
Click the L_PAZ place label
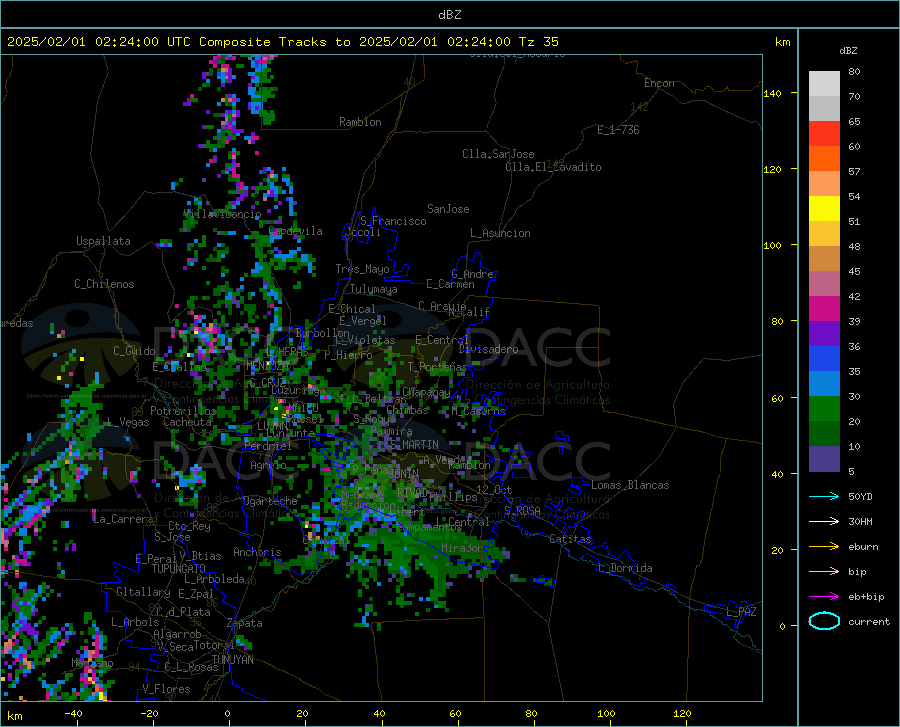click(x=741, y=612)
